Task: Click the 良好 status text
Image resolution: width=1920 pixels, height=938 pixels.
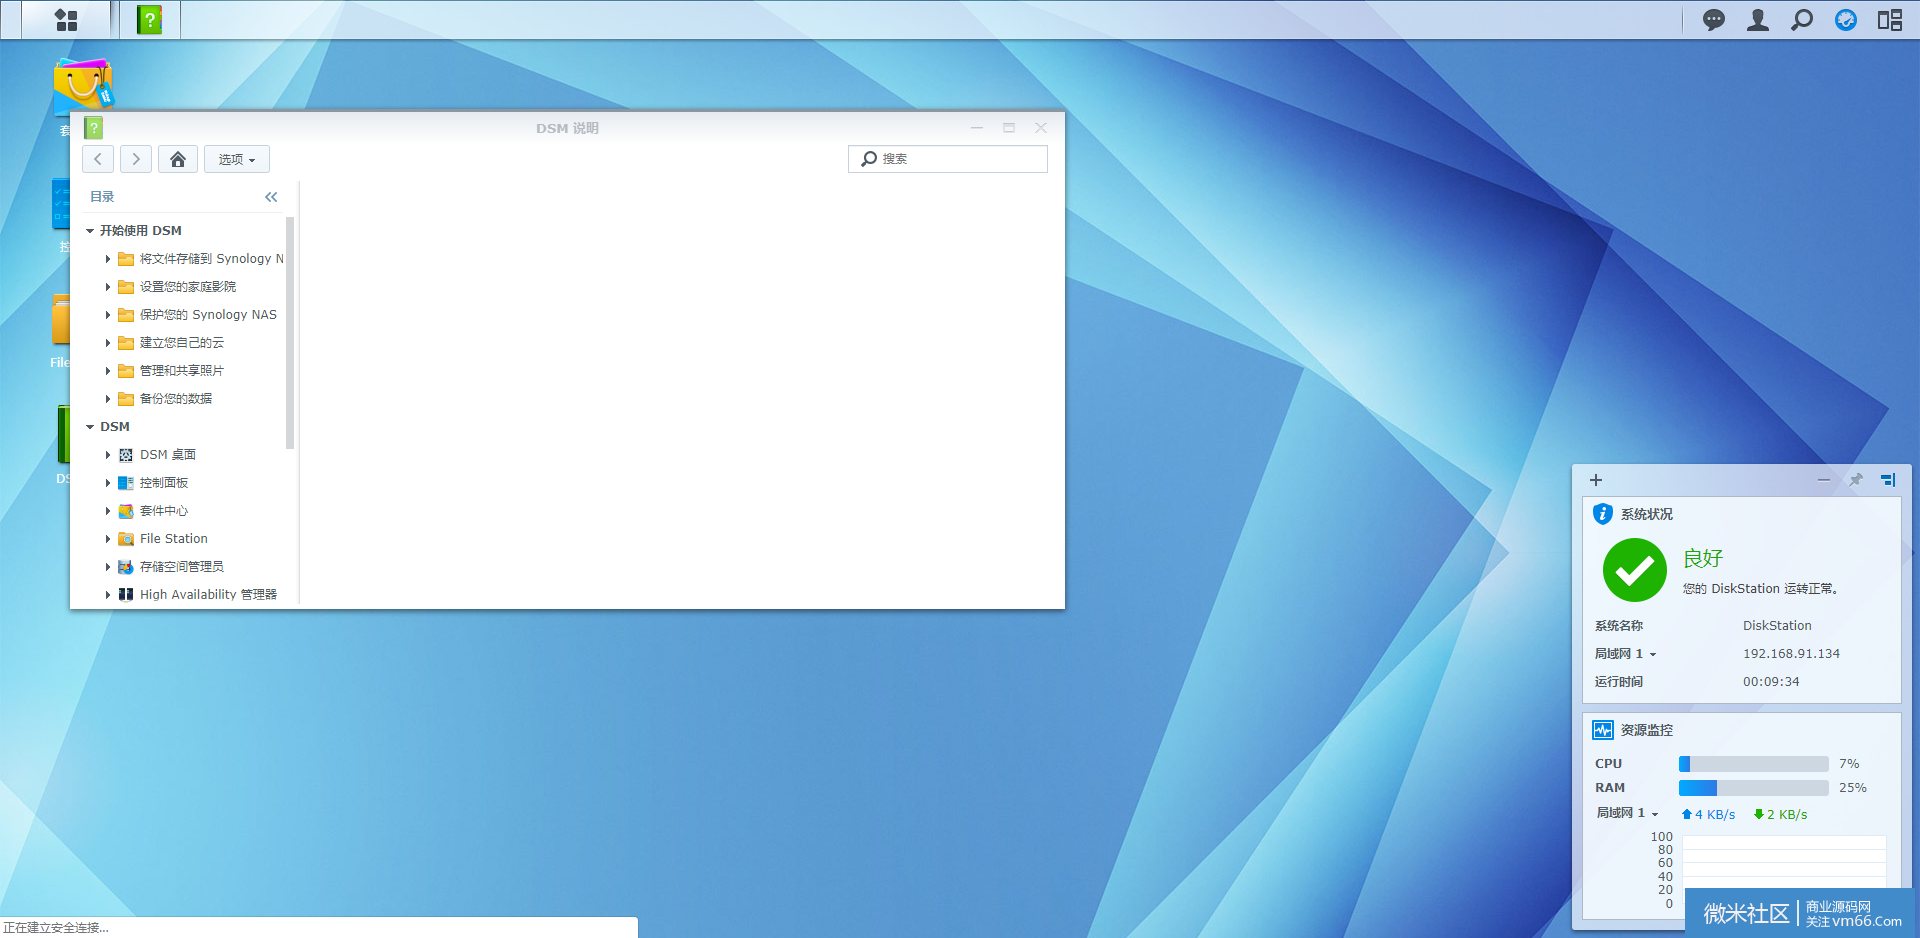Action: 1703,558
